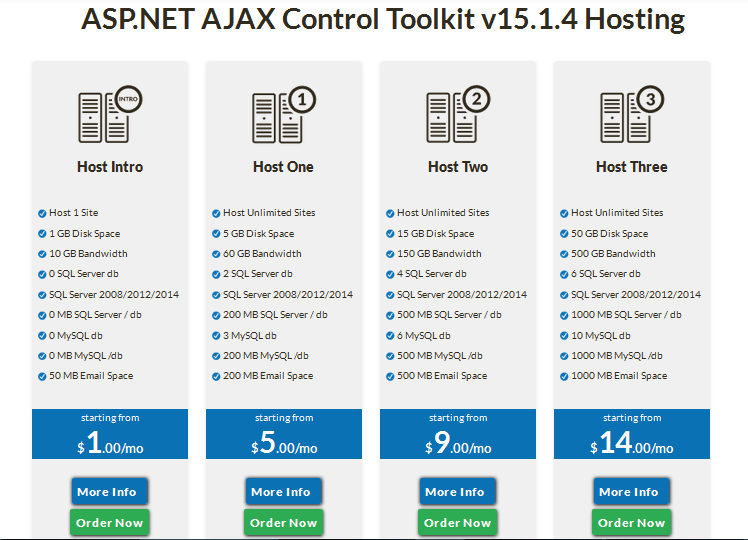Click the Host Three server icon
748x540 pixels.
[632, 114]
